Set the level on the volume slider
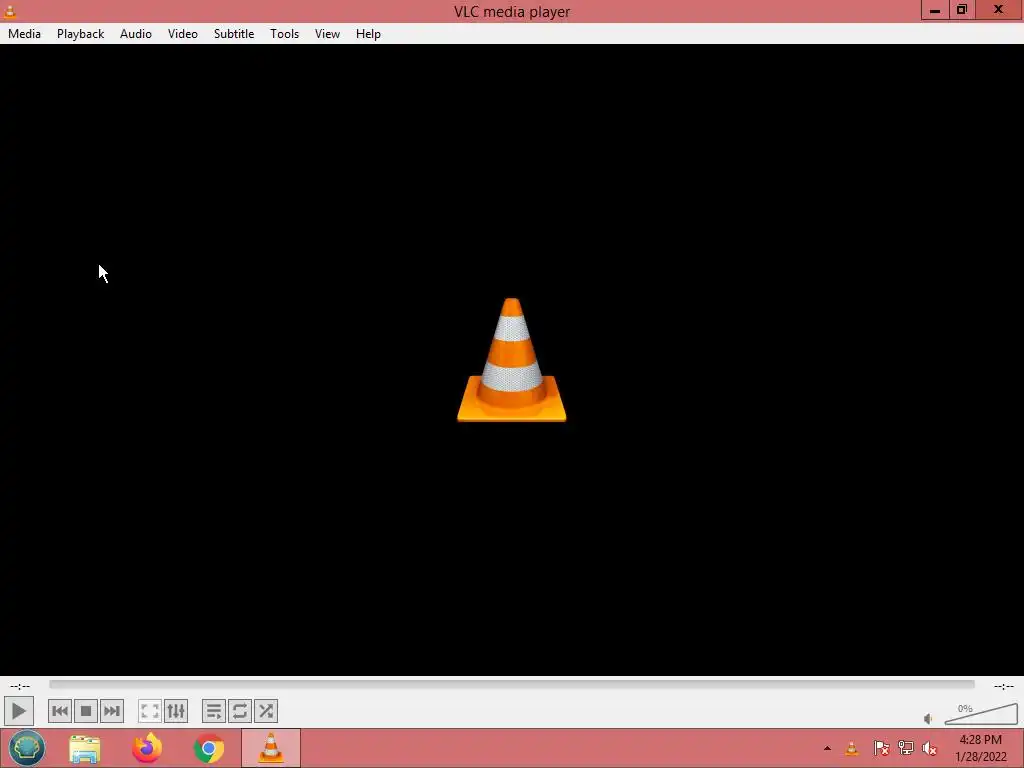Image resolution: width=1024 pixels, height=768 pixels. (981, 714)
